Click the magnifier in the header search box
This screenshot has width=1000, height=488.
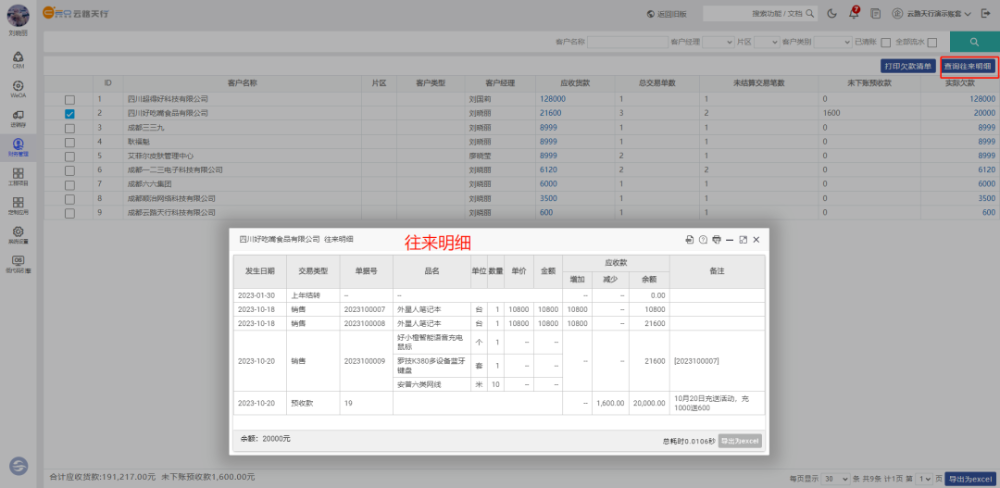(x=809, y=13)
